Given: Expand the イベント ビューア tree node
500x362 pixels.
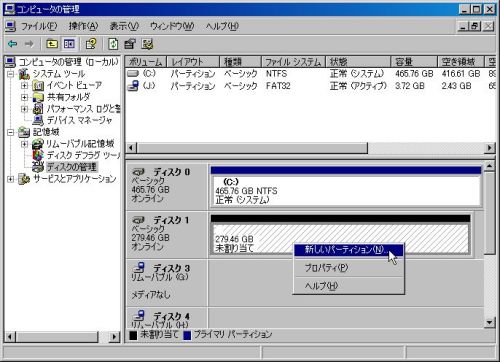Looking at the screenshot, I should (24, 86).
